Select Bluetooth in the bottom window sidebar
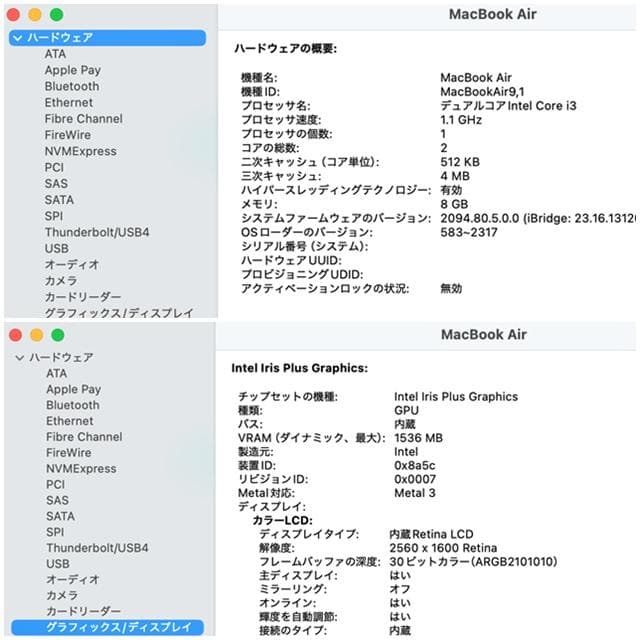Viewport: 640px width, 640px height. (x=73, y=405)
